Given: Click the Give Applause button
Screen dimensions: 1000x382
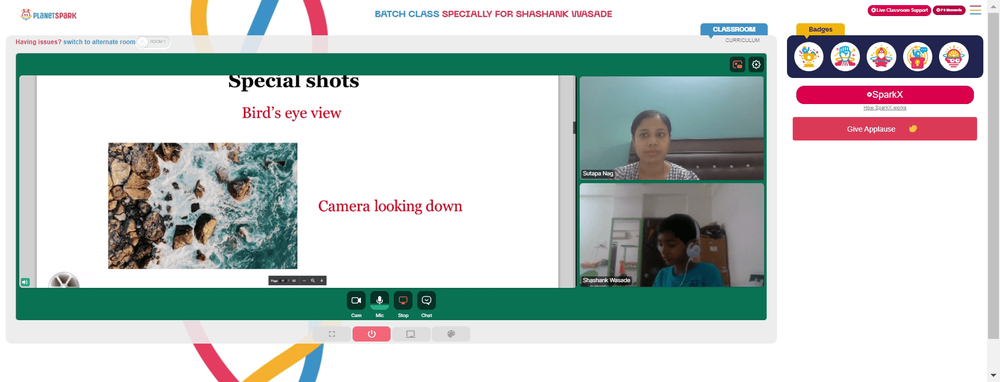Looking at the screenshot, I should [x=885, y=129].
